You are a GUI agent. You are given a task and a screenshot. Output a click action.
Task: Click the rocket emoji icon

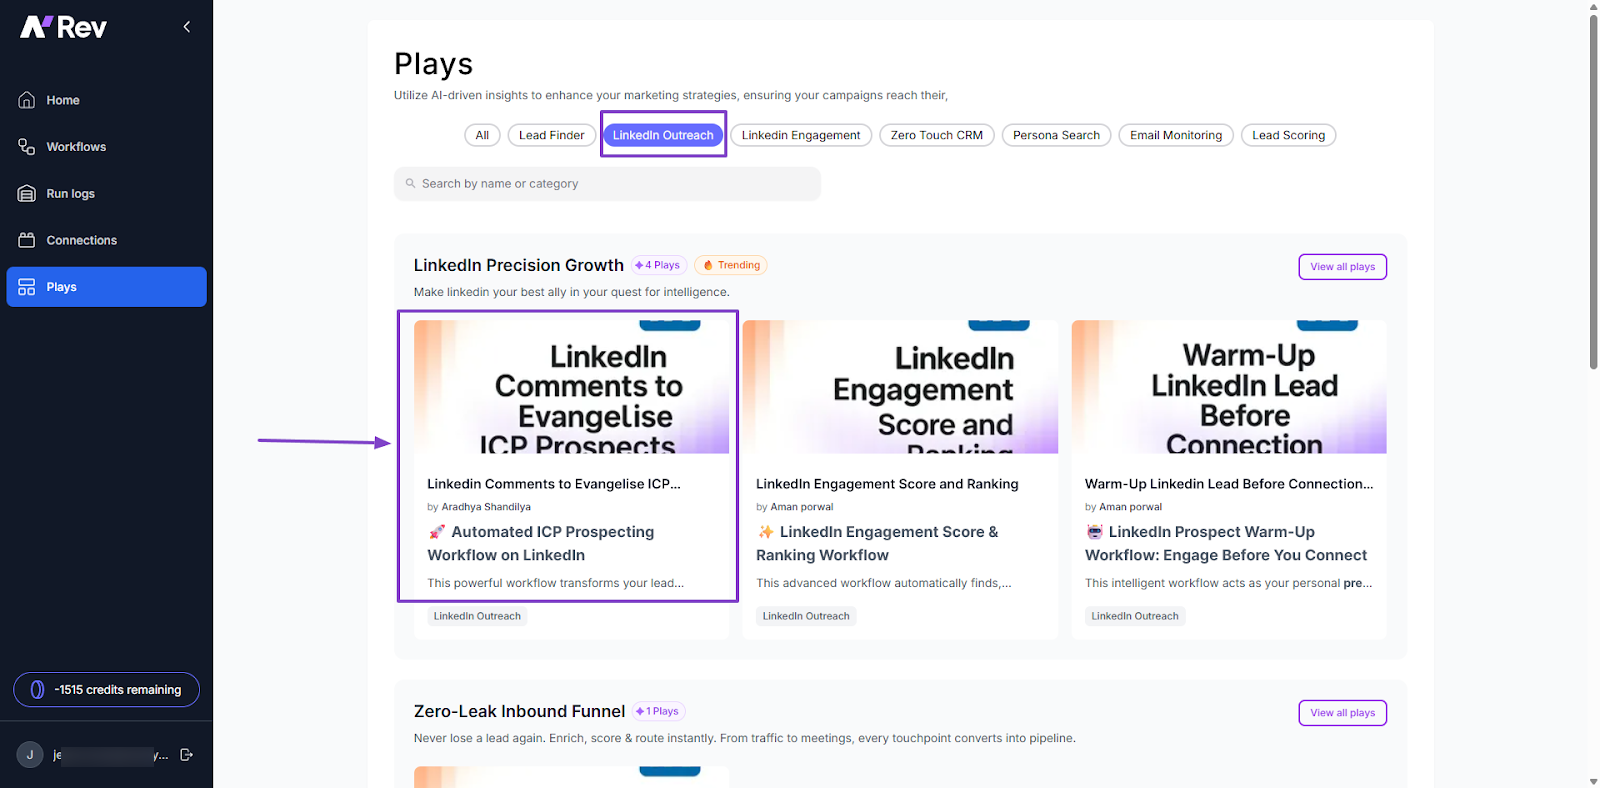(x=436, y=532)
